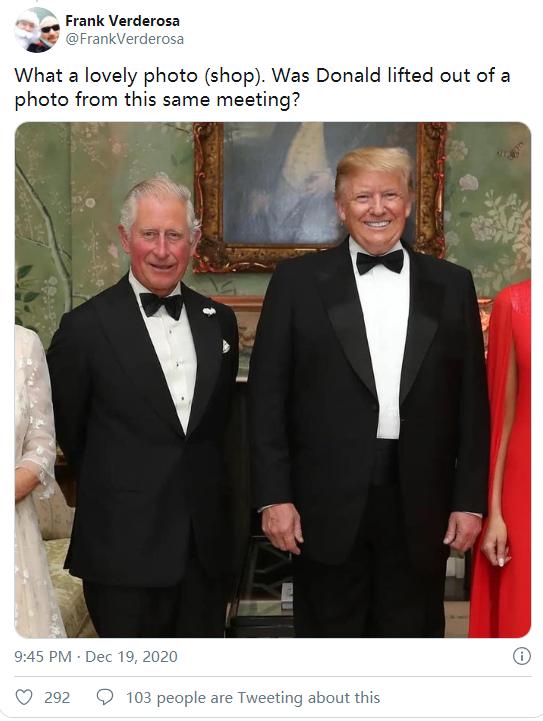Click the white boutonniere on the lapel
This screenshot has width=543, height=721.
tap(209, 311)
